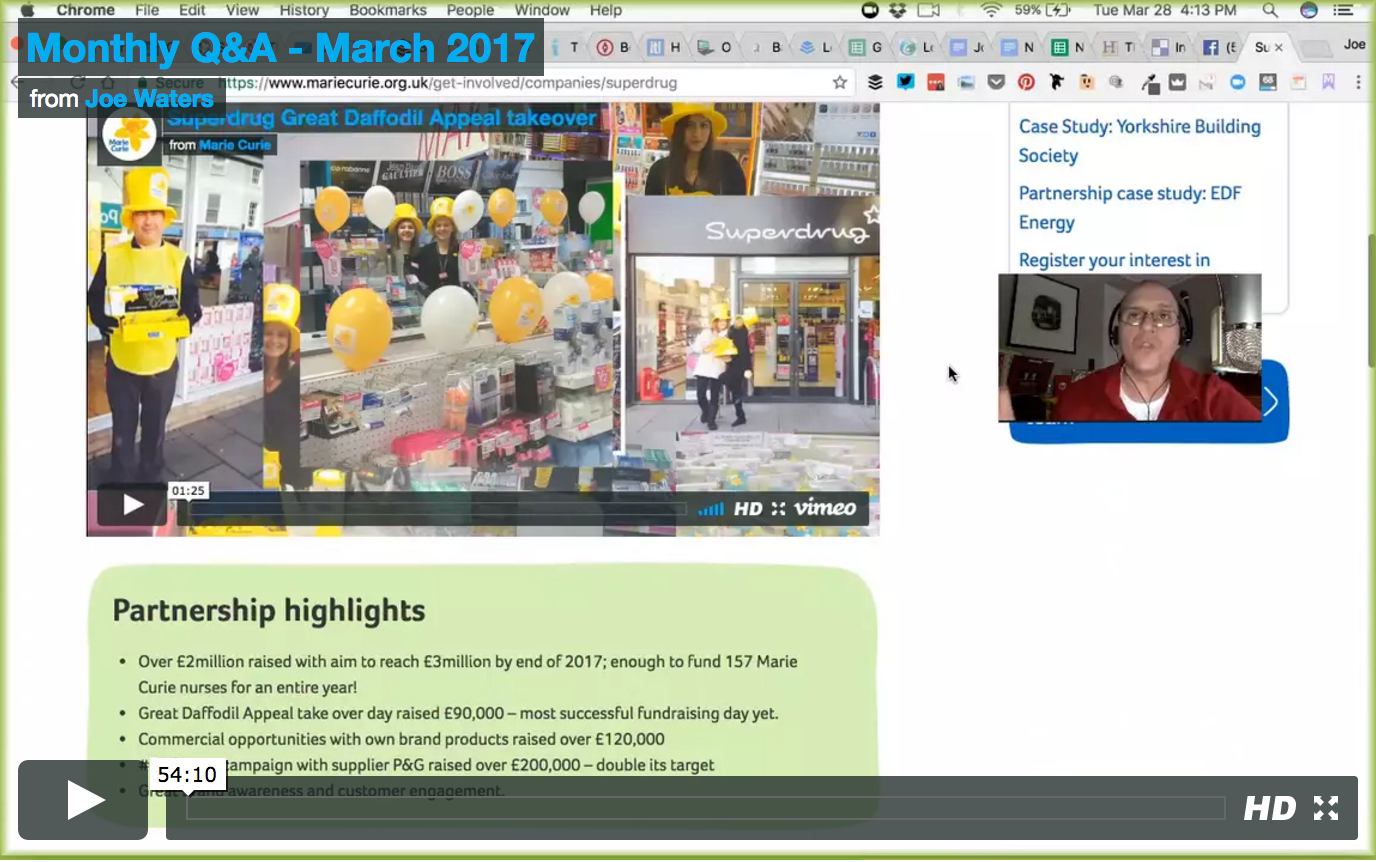Open the Register your interest in link
Image resolution: width=1376 pixels, height=862 pixels.
[x=1114, y=260]
